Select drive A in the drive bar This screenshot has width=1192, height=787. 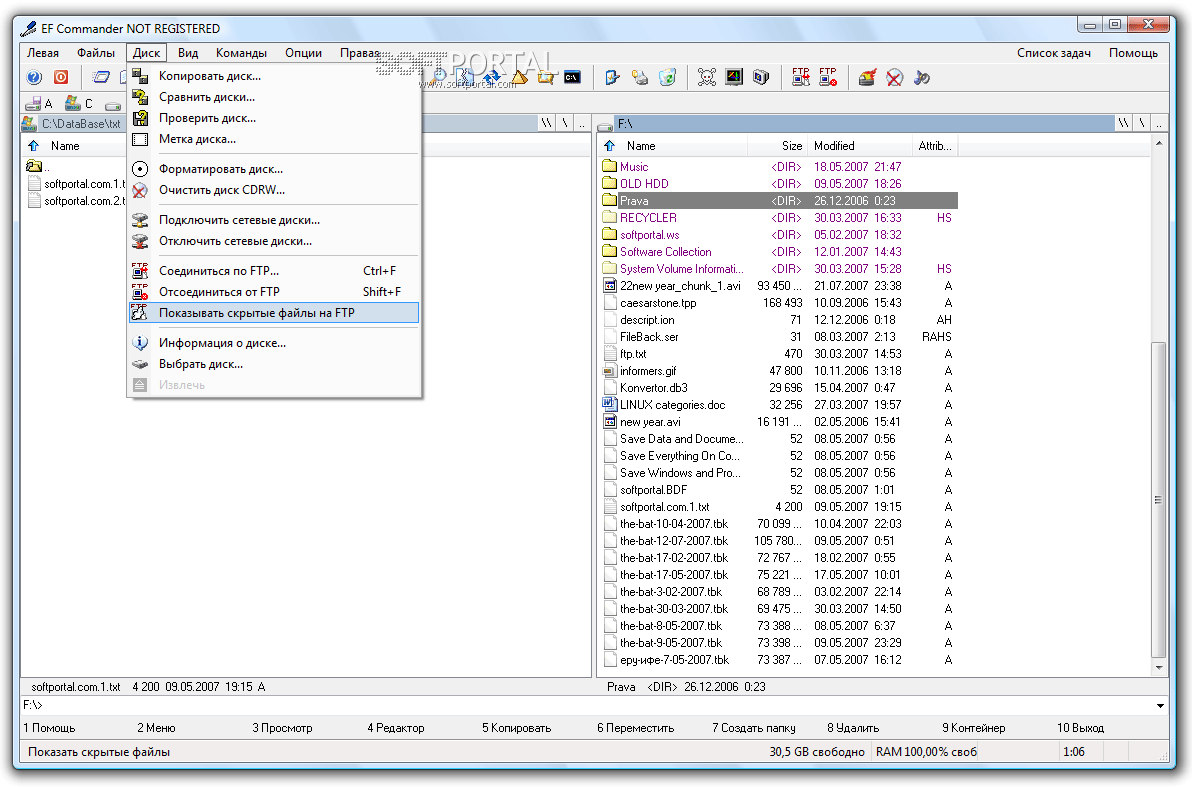(x=39, y=103)
